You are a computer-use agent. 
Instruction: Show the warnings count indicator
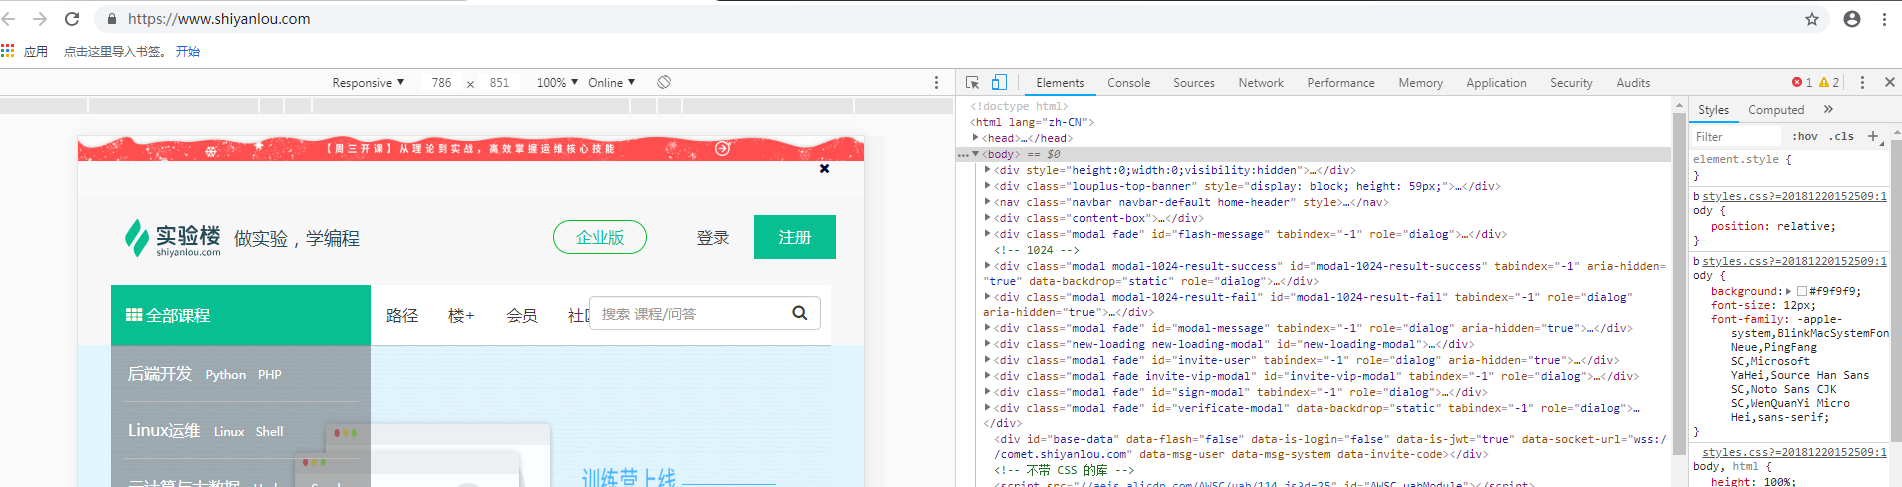[1829, 83]
